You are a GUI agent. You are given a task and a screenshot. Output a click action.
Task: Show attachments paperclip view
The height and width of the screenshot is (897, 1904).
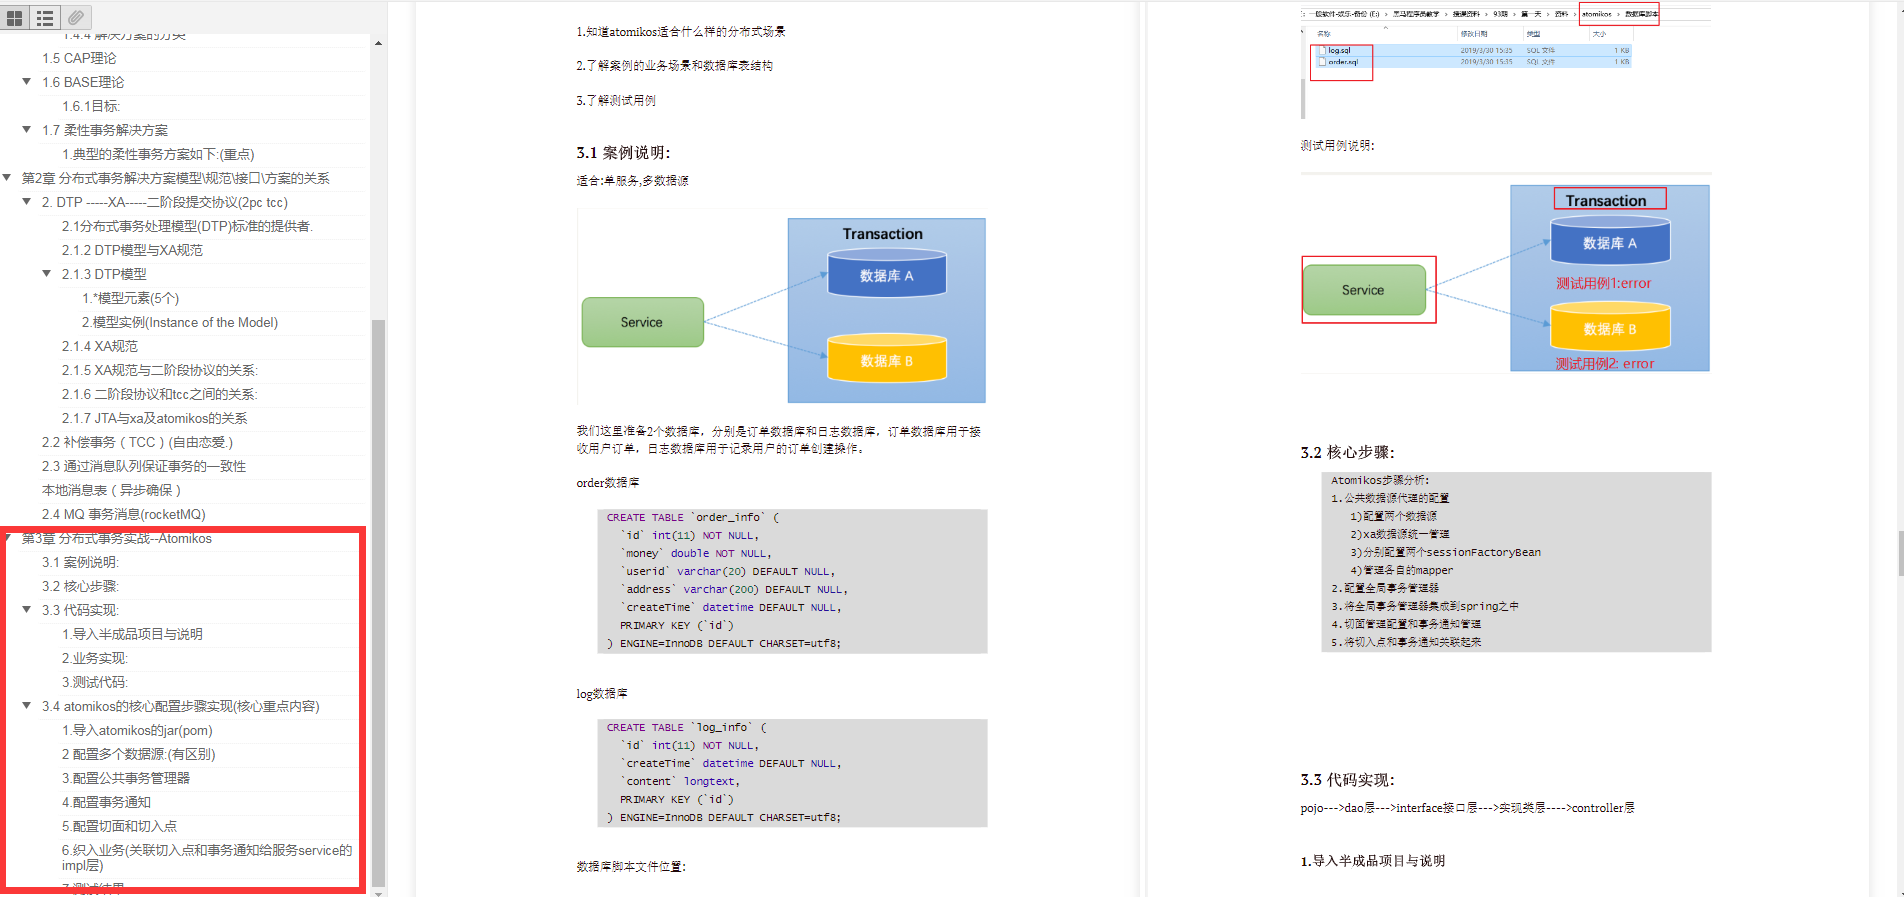tap(76, 17)
